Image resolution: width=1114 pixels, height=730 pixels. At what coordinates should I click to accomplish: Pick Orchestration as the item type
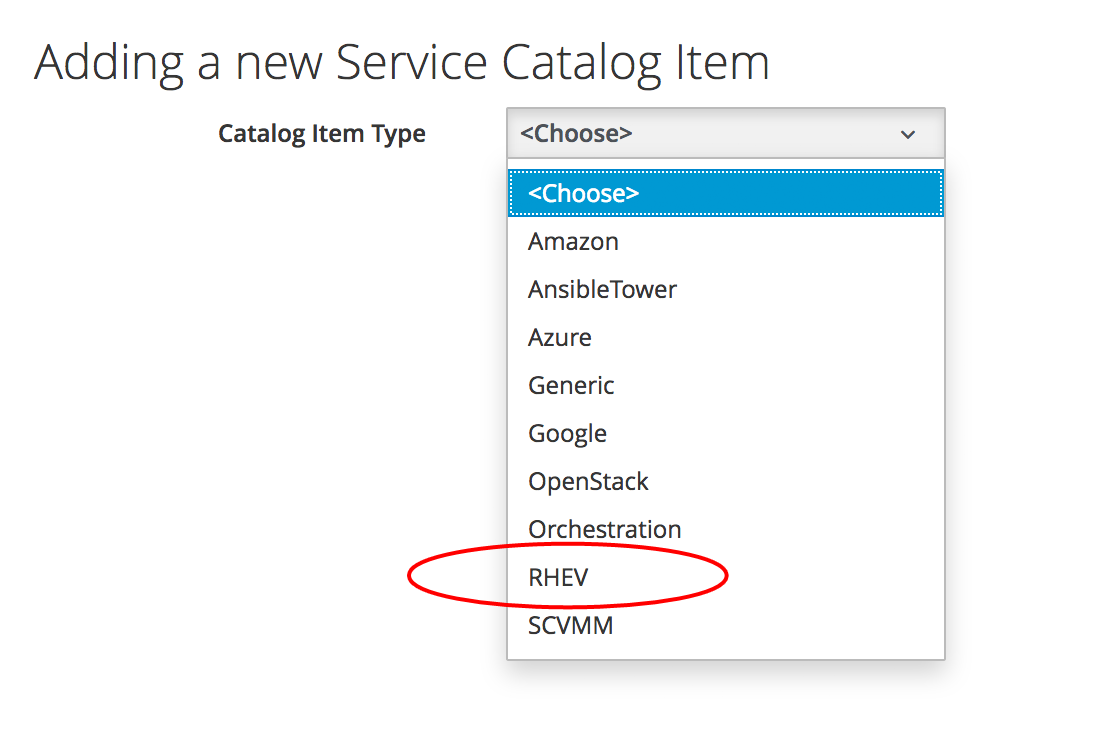pos(604,529)
